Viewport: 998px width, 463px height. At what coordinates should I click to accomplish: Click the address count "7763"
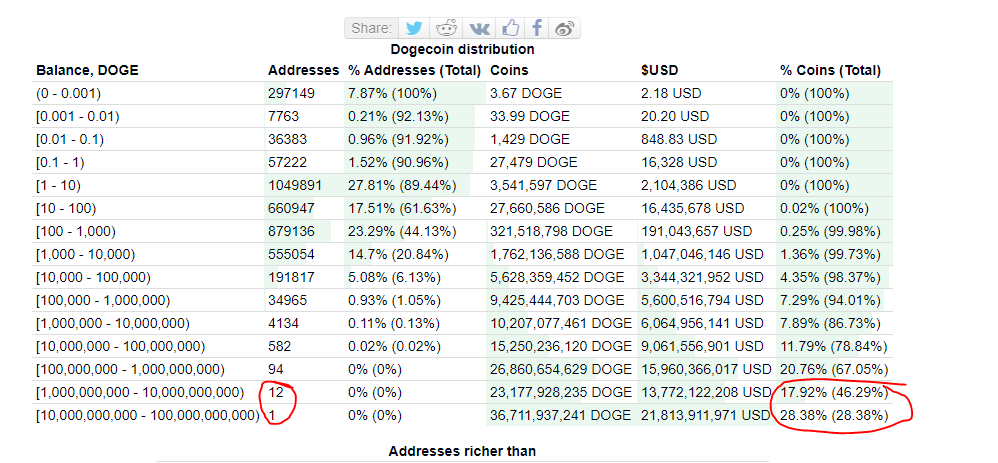click(x=283, y=117)
